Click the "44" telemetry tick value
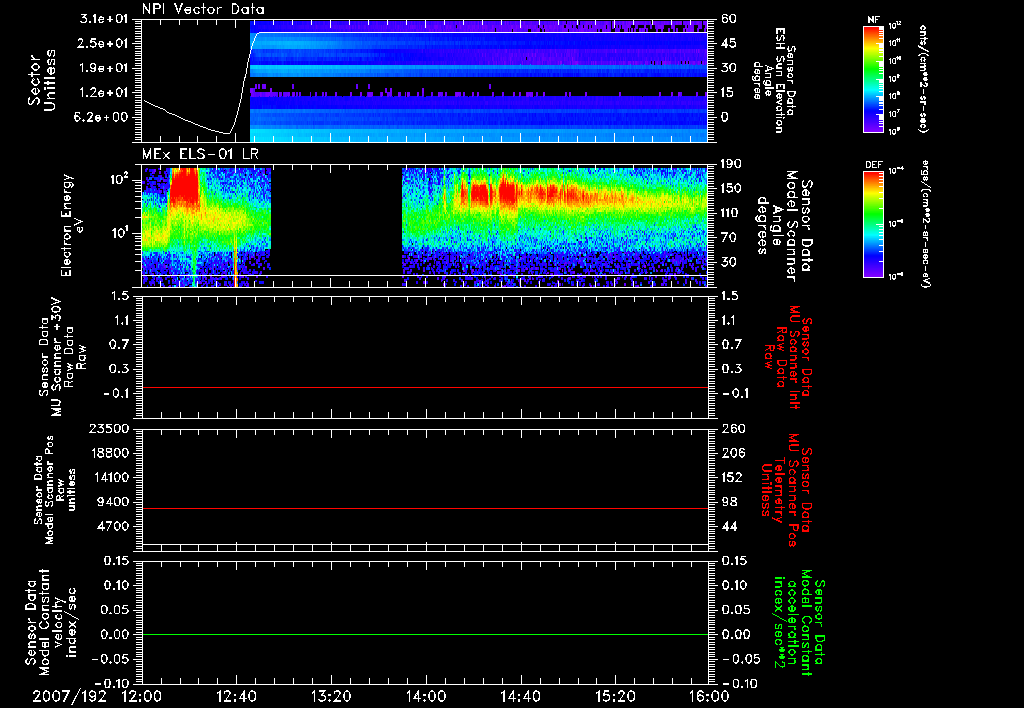This screenshot has width=1024, height=708. point(729,526)
